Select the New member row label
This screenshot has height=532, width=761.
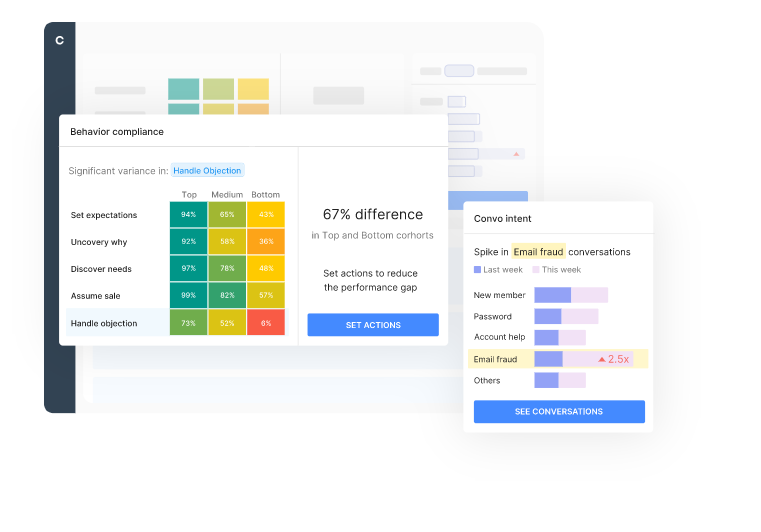(x=499, y=295)
